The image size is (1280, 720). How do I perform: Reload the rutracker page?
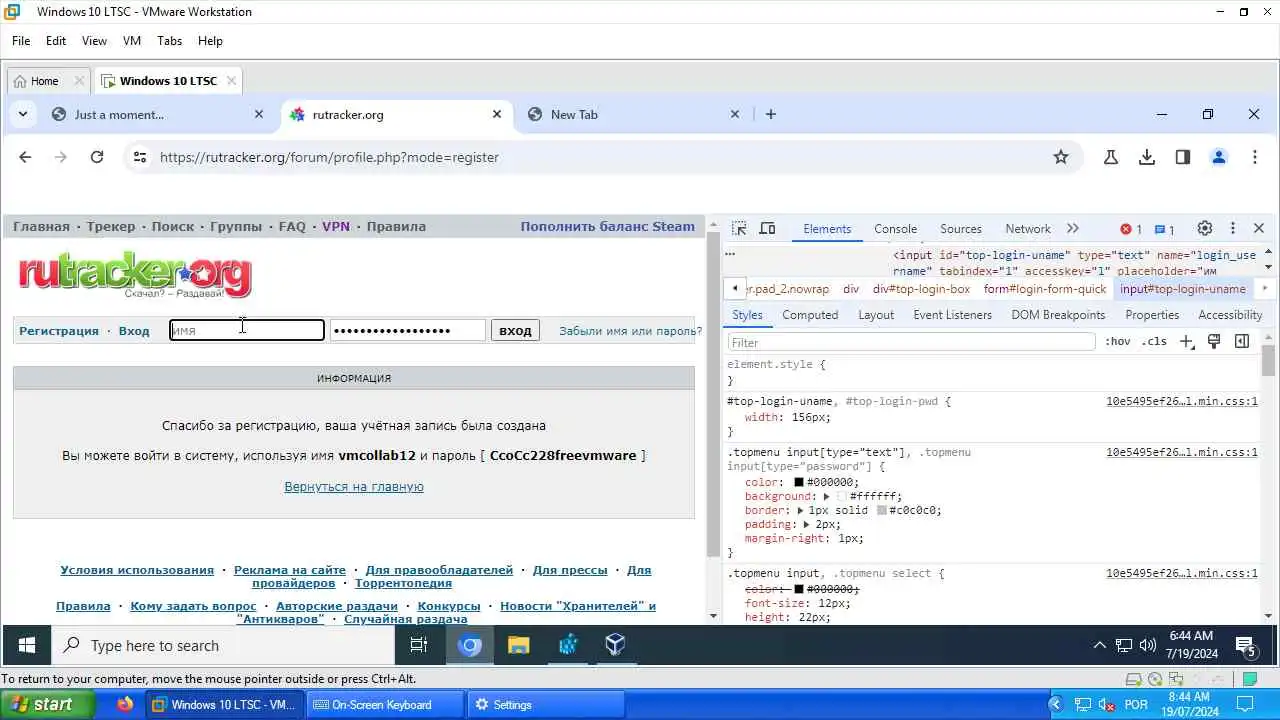pyautogui.click(x=97, y=157)
